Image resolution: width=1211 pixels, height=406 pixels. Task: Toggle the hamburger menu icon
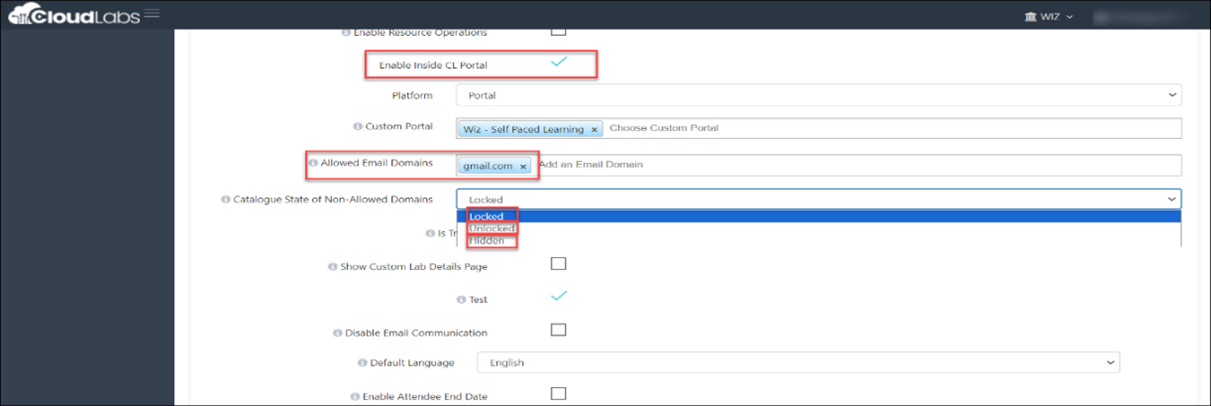[x=152, y=13]
